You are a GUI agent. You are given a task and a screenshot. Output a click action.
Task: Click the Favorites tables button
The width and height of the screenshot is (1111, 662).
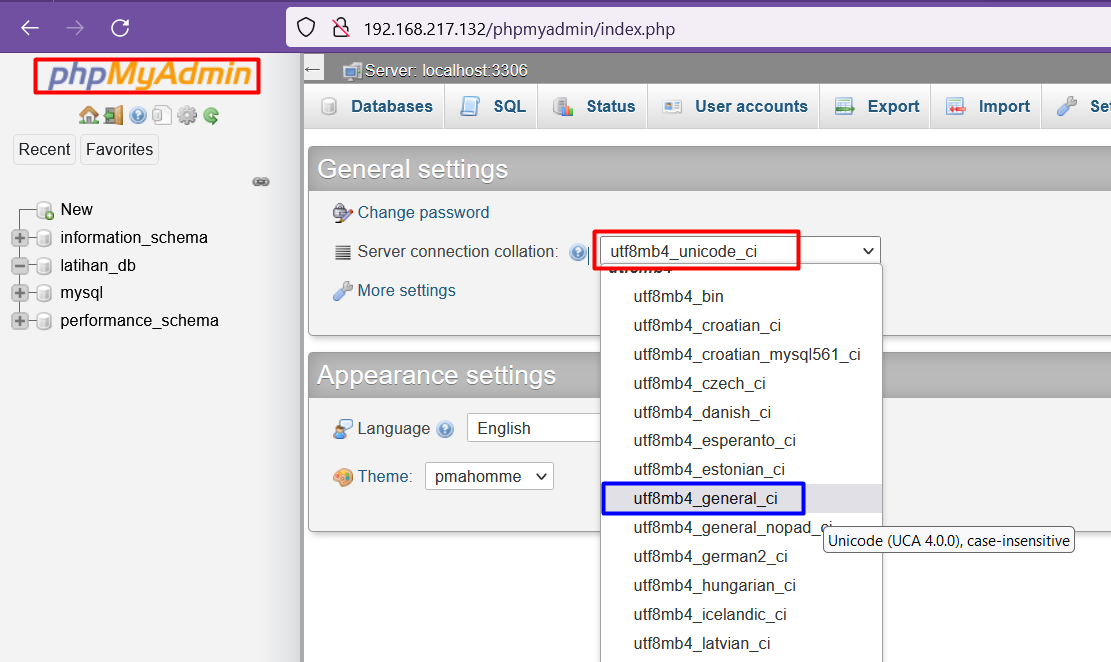[119, 150]
